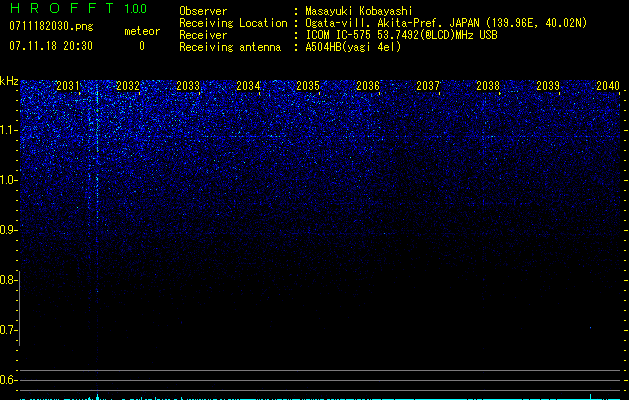
Task: Click the Observer label
Action: pyautogui.click(x=203, y=11)
